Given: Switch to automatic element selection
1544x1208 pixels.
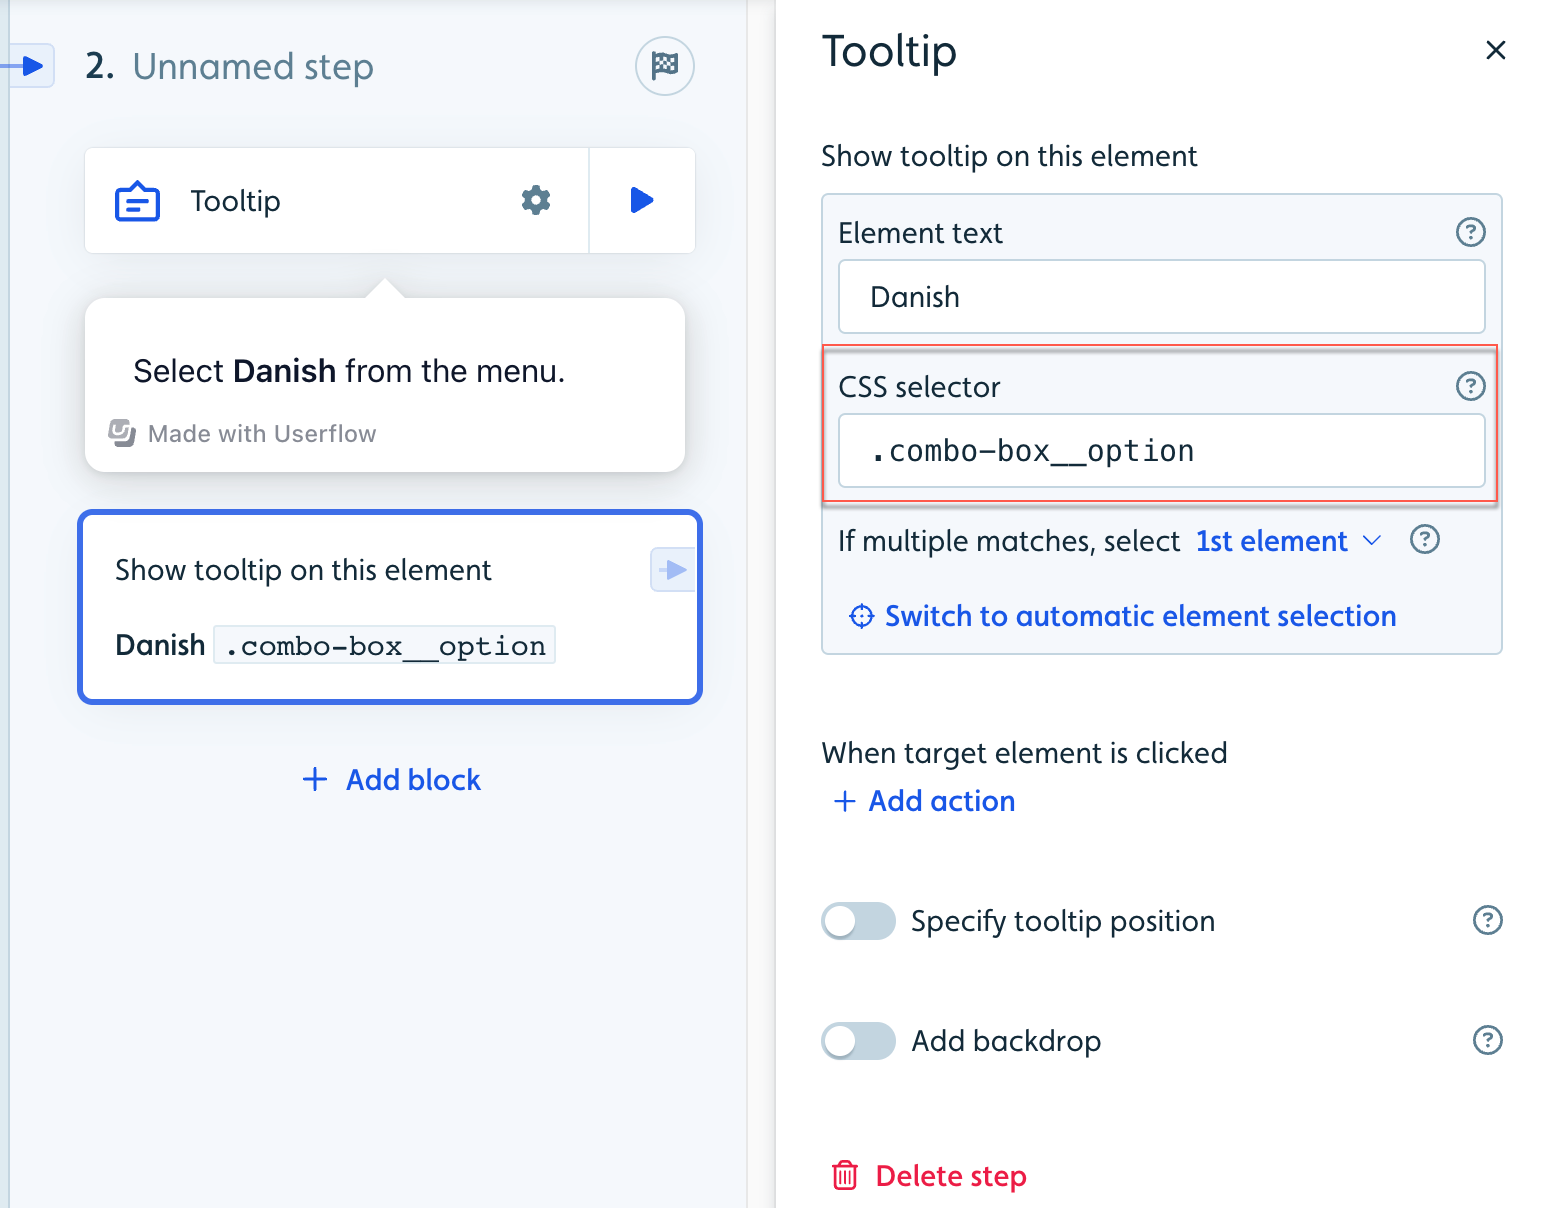Looking at the screenshot, I should (1122, 616).
